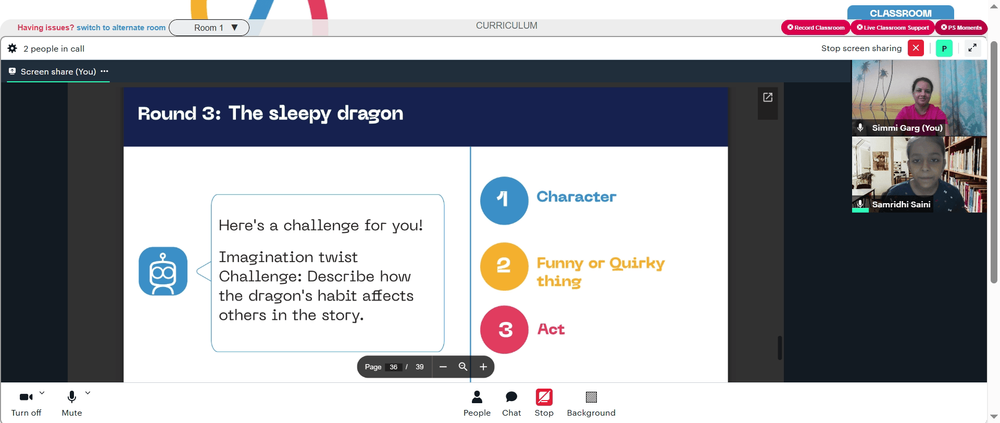Screen dimensions: 1000x423
Task: Open Background effects
Action: tap(591, 404)
